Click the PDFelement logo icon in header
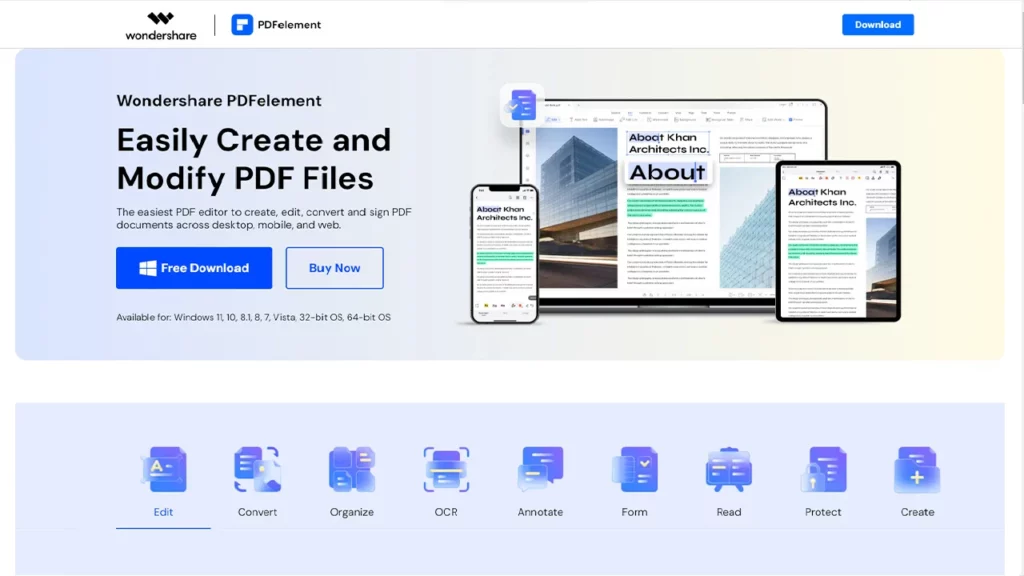The width and height of the screenshot is (1024, 576). tap(242, 25)
